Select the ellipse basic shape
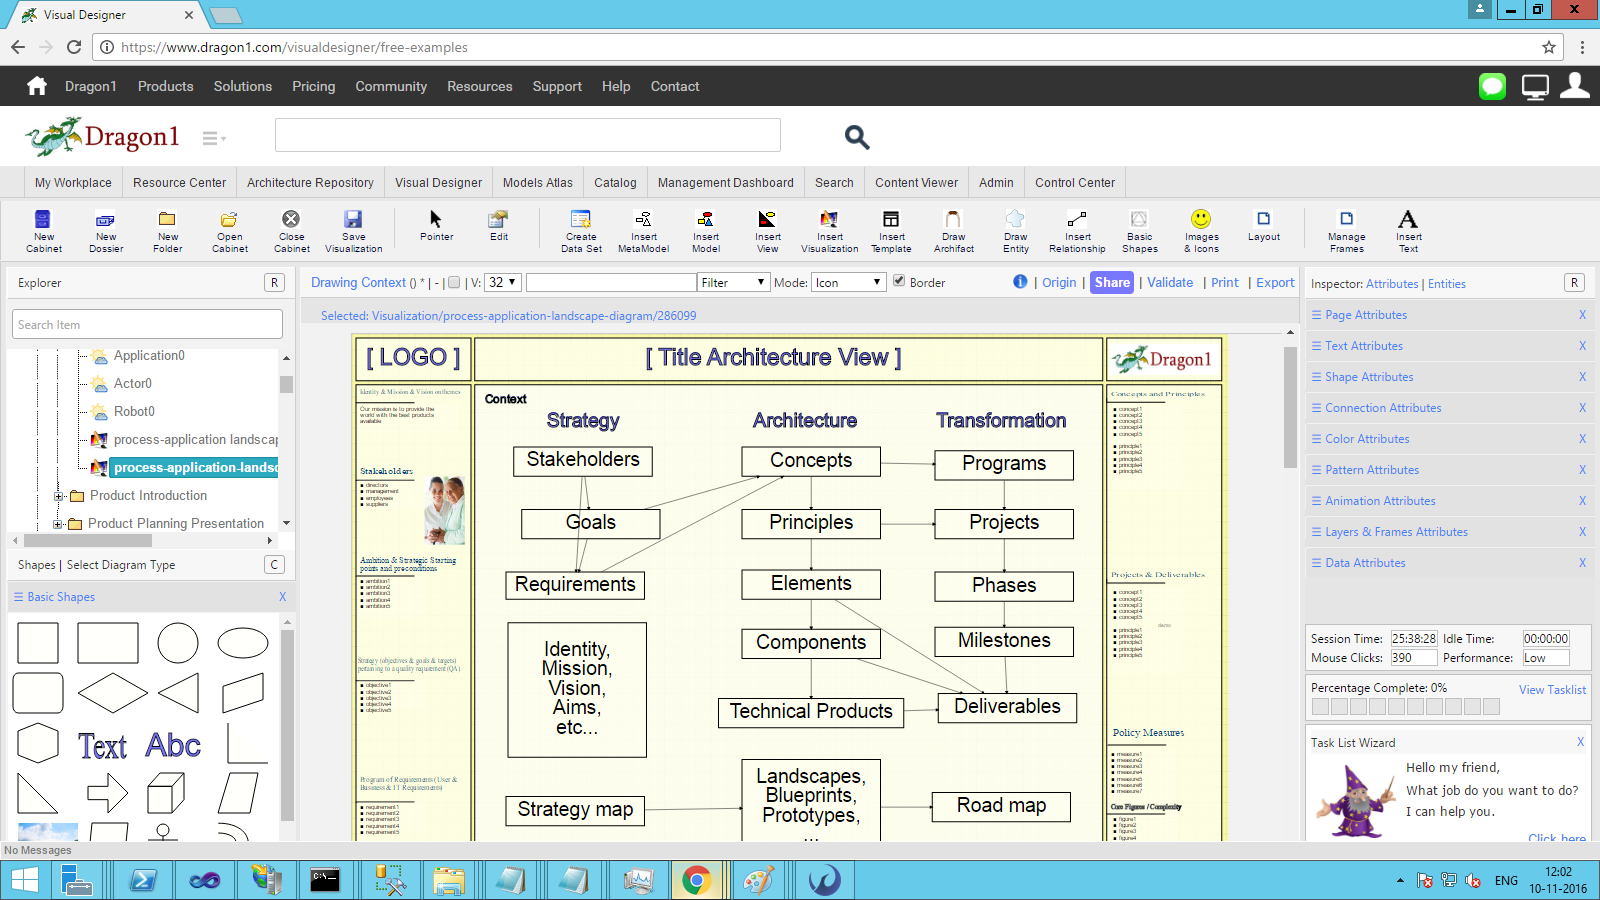Screen dimensions: 1600x900 pos(243,643)
